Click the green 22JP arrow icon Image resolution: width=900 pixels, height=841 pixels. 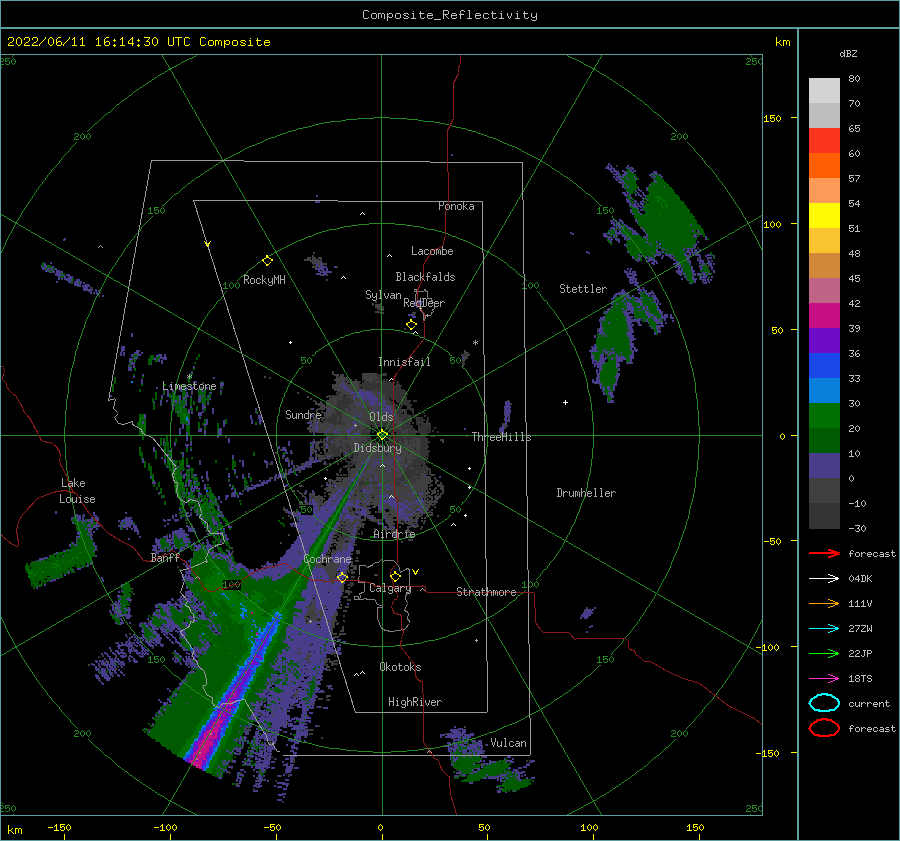point(824,653)
